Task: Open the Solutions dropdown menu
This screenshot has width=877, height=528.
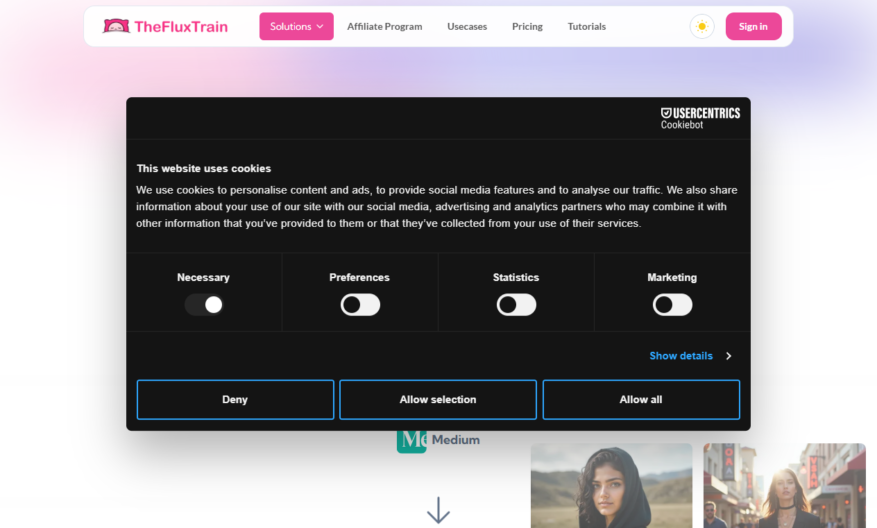Action: coord(296,26)
